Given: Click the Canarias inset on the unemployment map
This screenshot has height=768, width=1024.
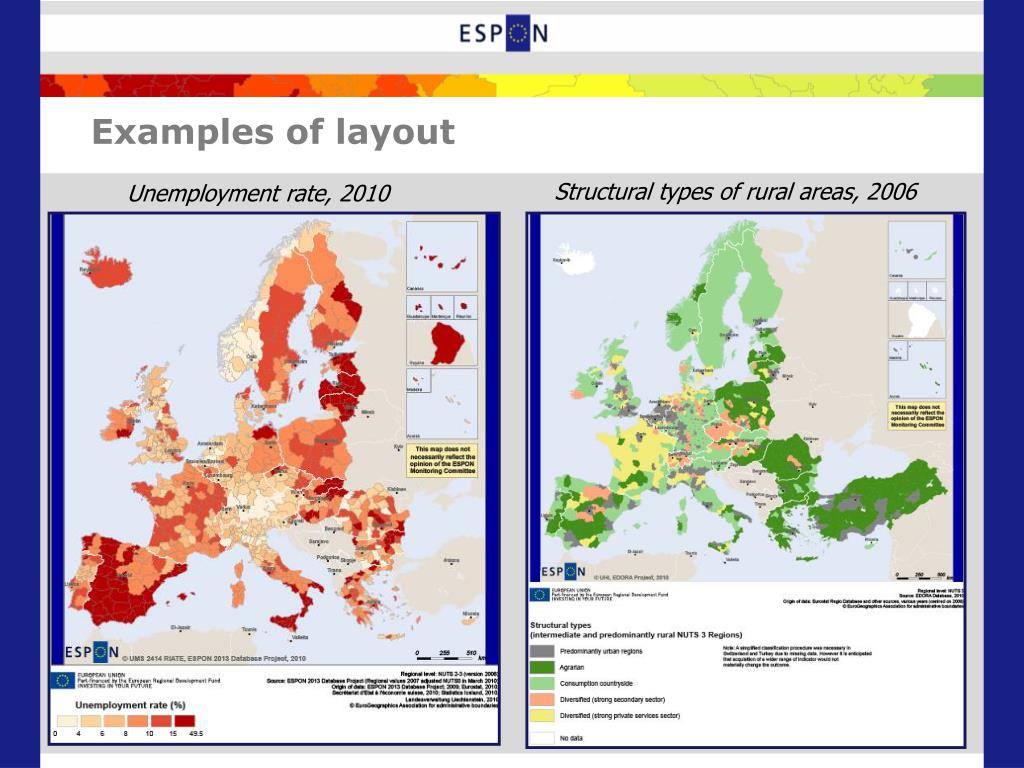Looking at the screenshot, I should coord(442,257).
